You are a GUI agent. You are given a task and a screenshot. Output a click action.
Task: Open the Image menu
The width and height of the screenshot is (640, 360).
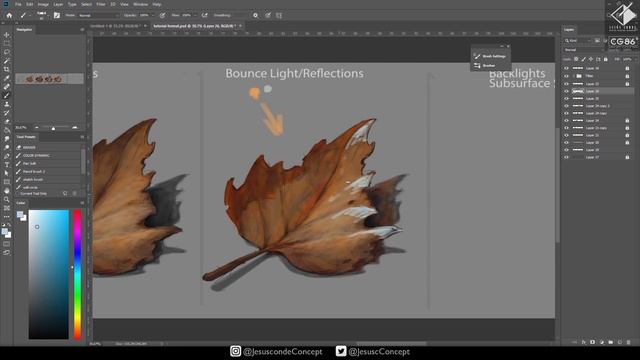coord(43,4)
